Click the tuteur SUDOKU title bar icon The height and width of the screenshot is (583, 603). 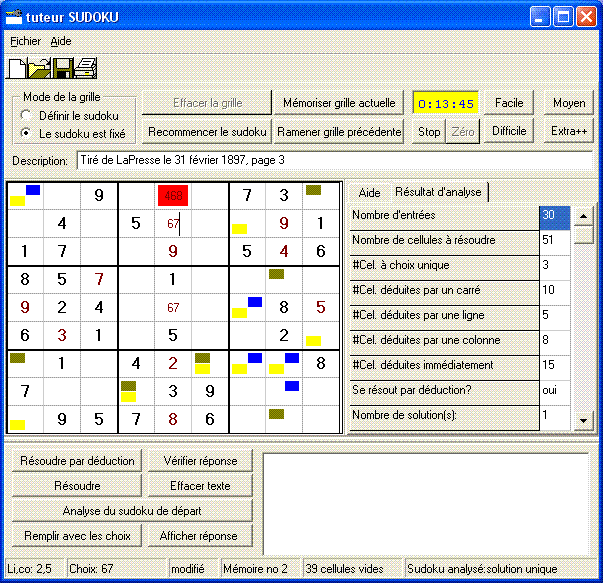pos(14,17)
